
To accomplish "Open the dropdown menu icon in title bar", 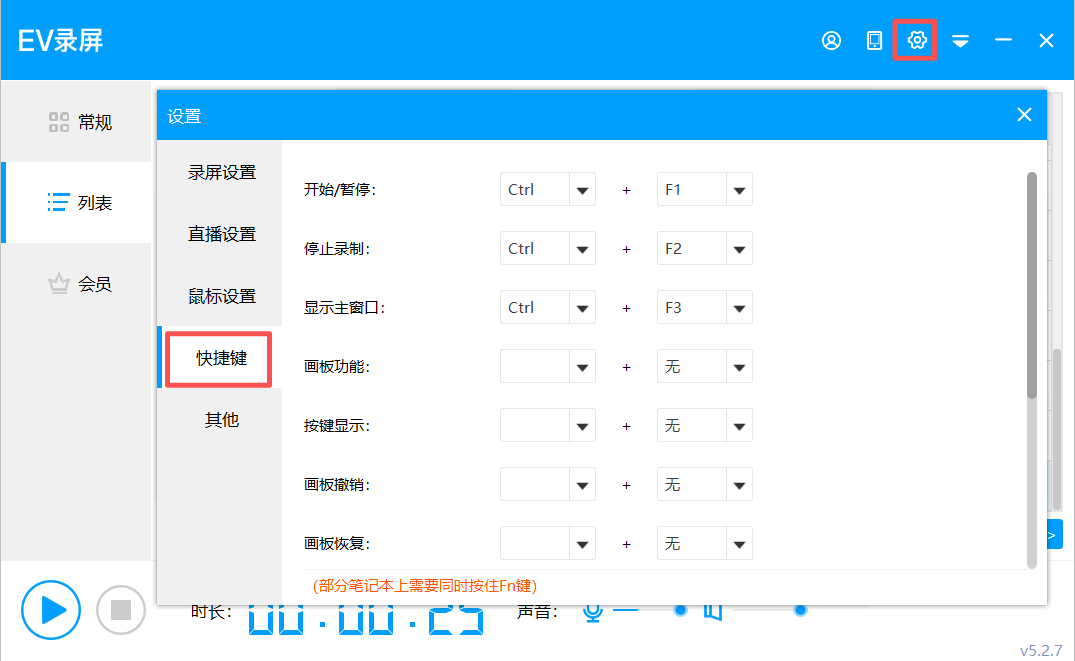I will [960, 41].
